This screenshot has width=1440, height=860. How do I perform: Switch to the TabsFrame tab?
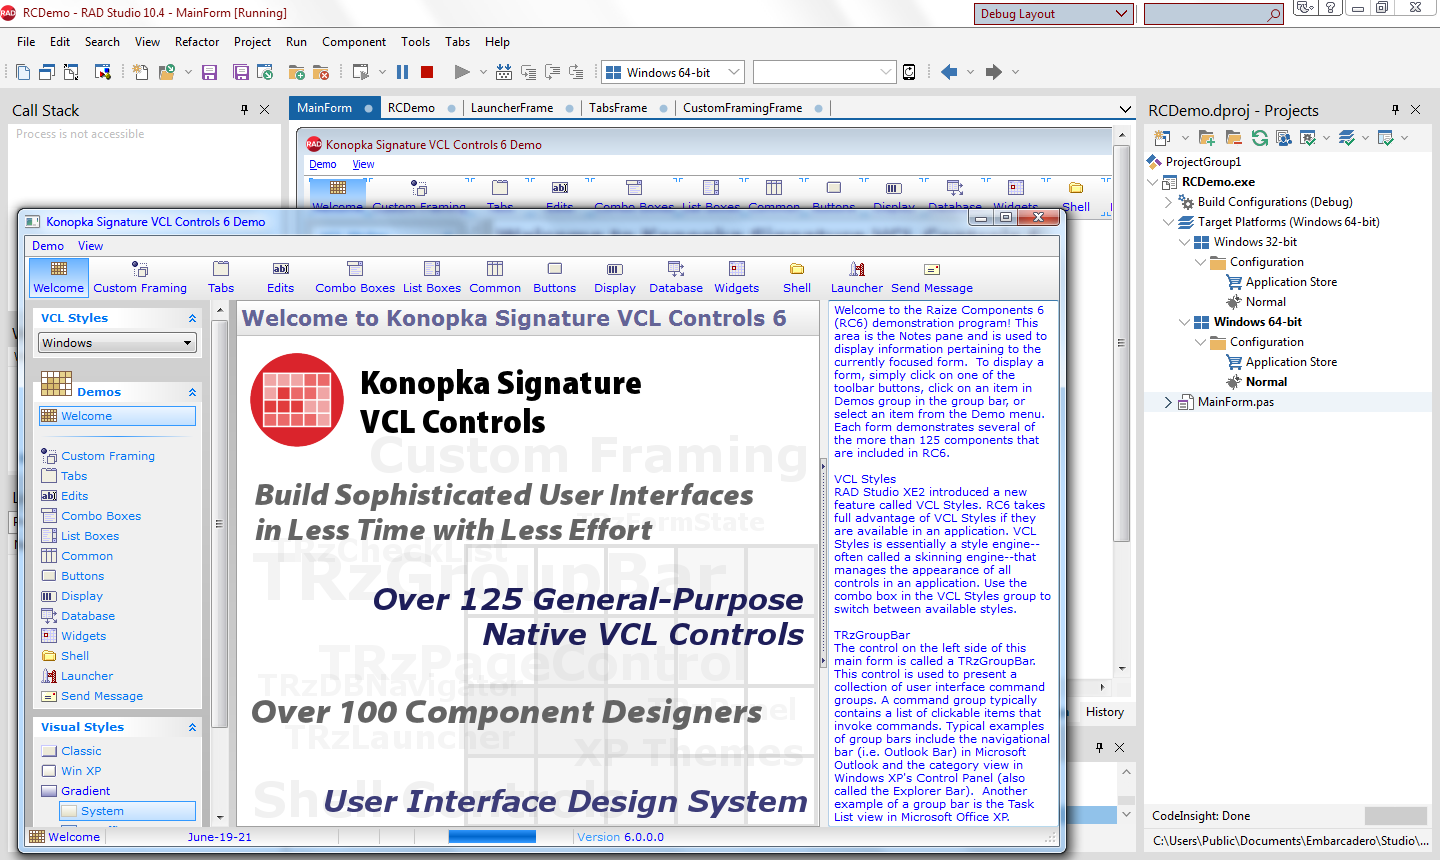(618, 108)
